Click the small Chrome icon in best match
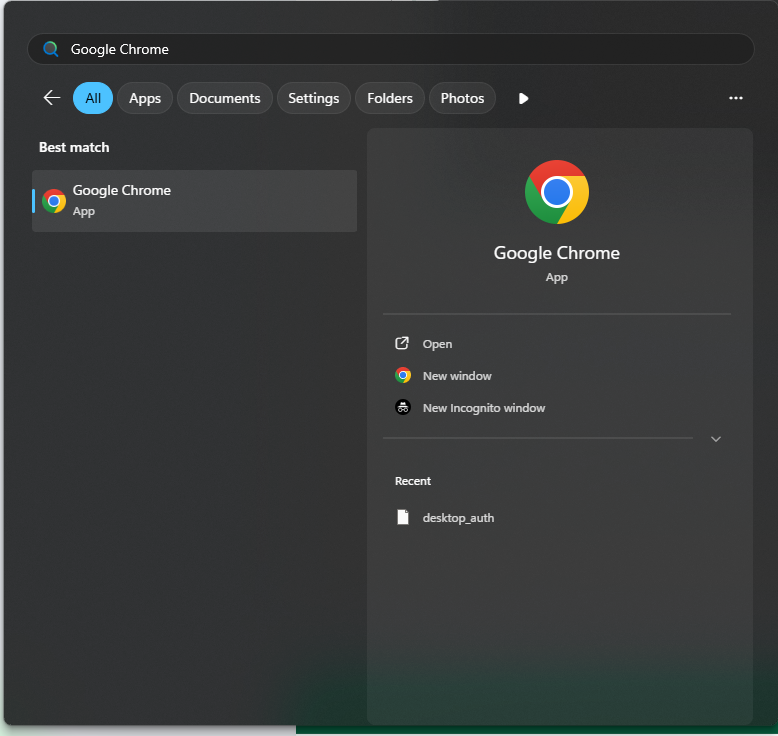Viewport: 778px width, 736px height. pos(54,201)
